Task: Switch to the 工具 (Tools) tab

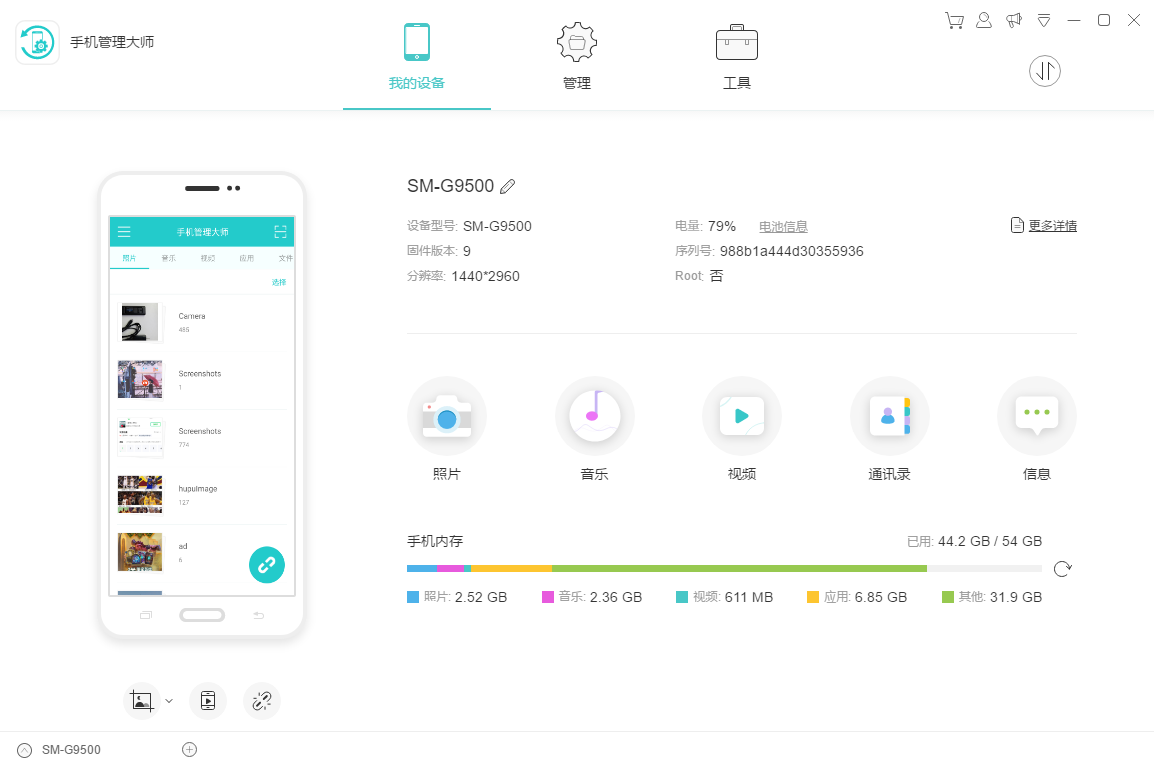Action: coord(736,55)
